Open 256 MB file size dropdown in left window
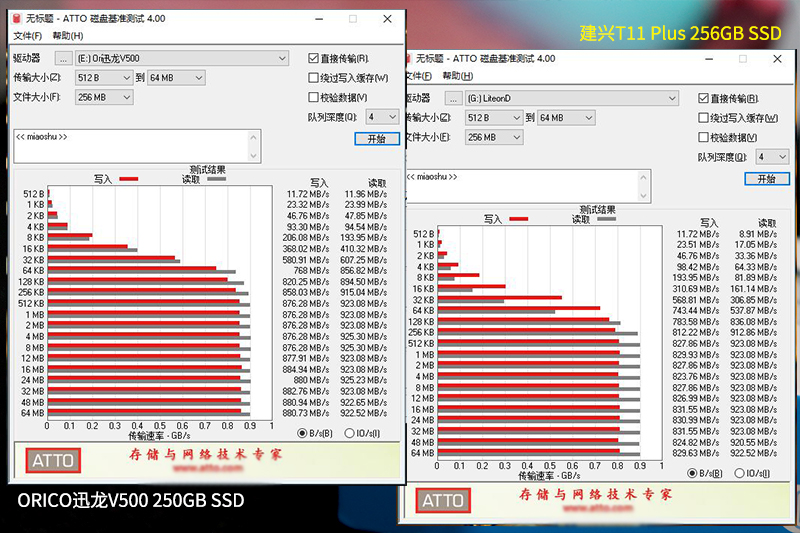Viewport: 800px width, 533px height. click(x=127, y=97)
